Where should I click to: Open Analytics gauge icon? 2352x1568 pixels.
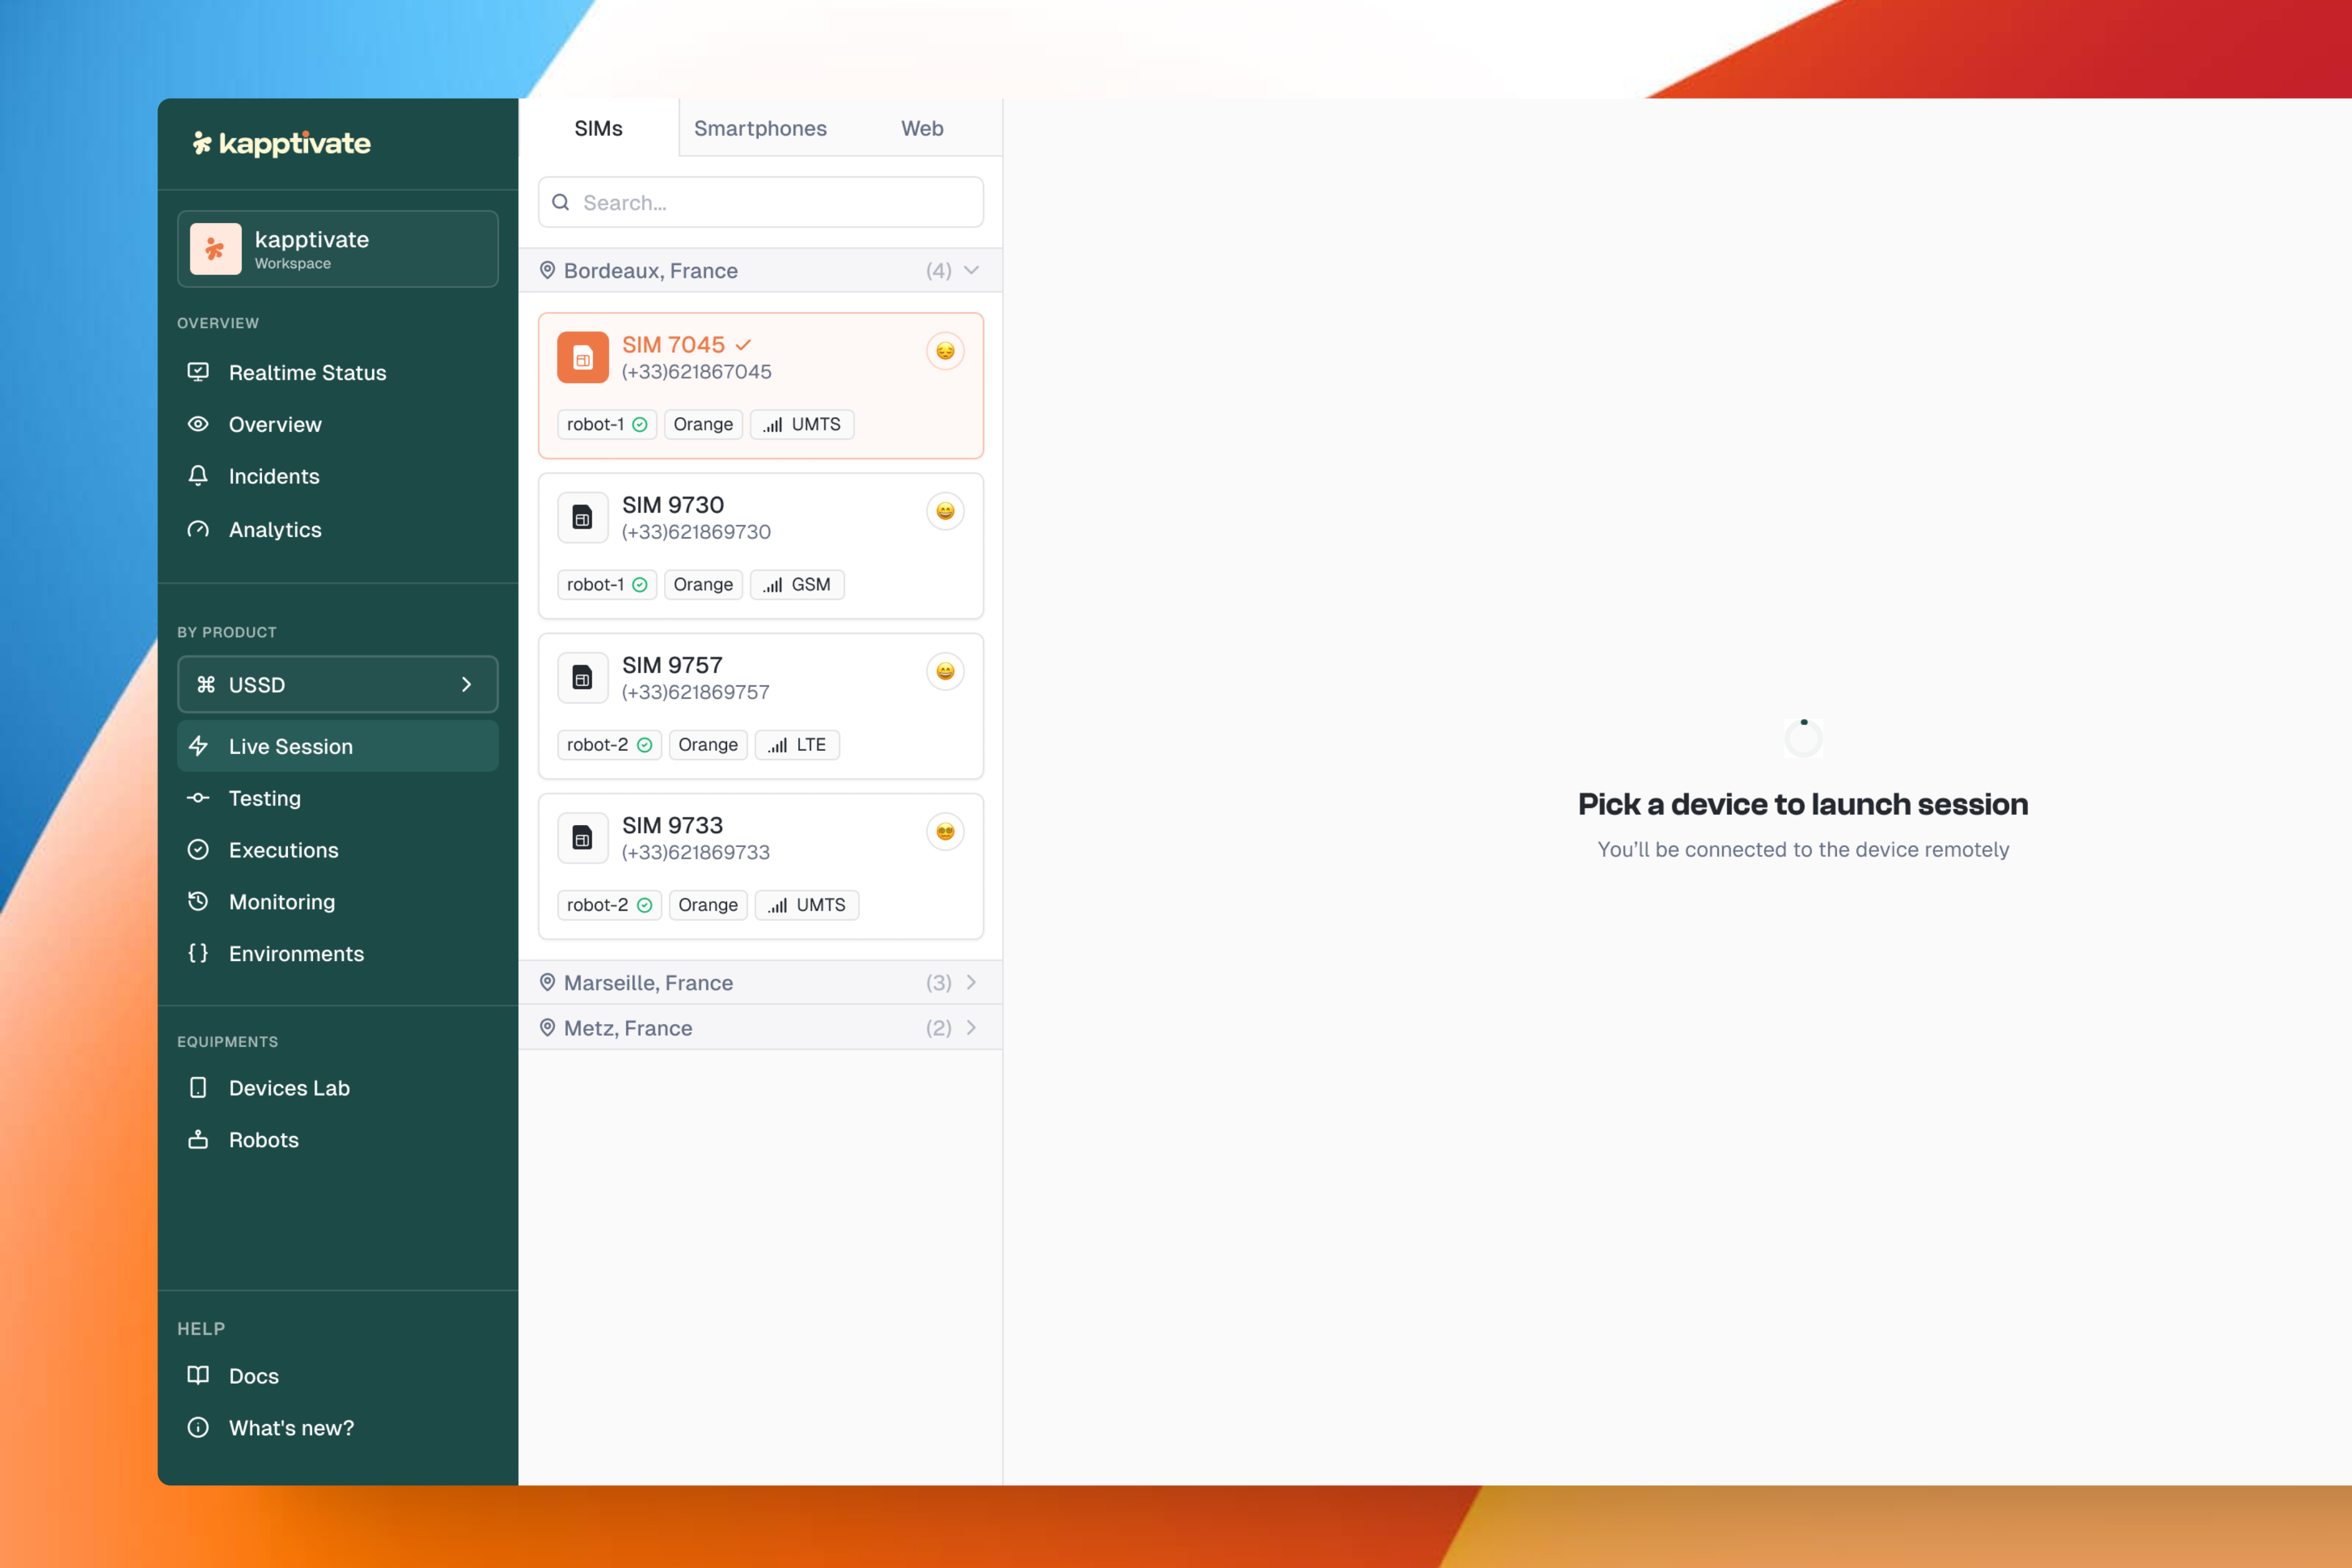pos(198,529)
